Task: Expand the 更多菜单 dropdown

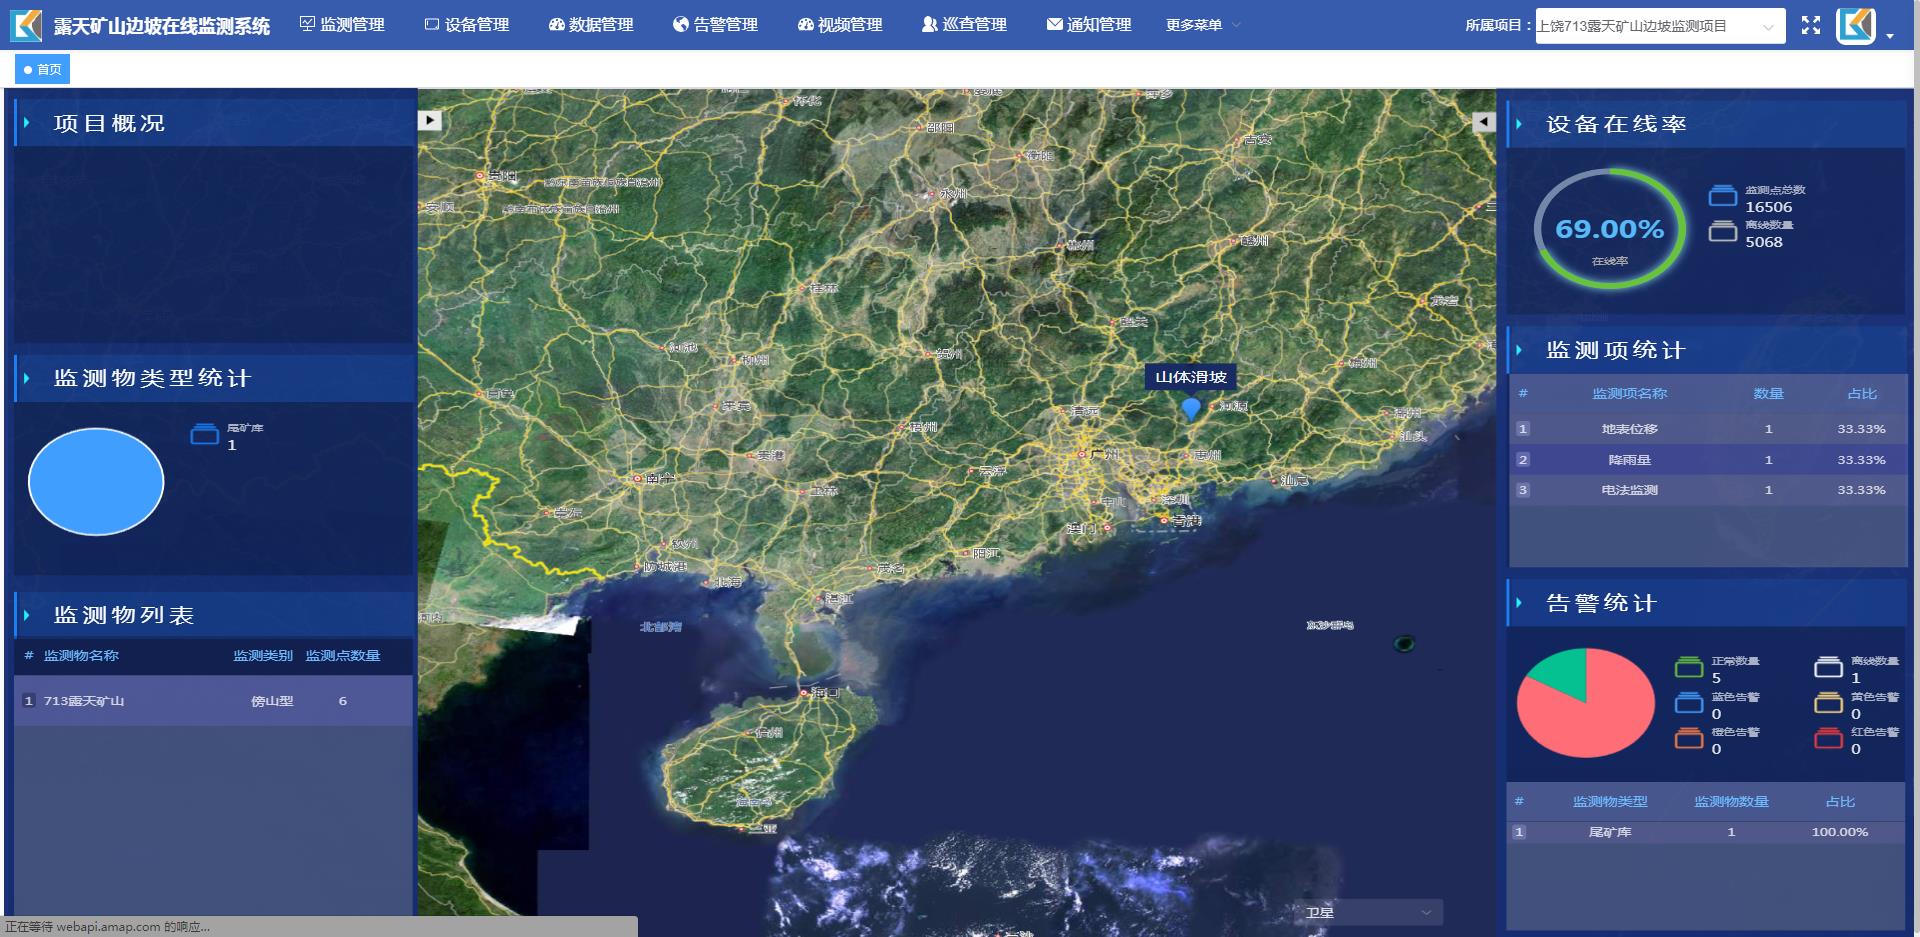Action: (x=1202, y=24)
